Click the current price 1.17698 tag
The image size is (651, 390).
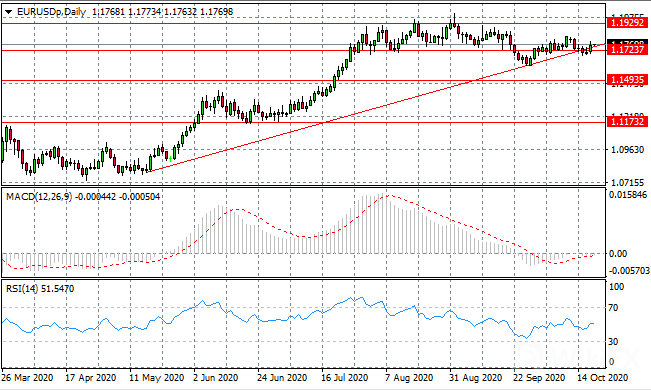[627, 42]
